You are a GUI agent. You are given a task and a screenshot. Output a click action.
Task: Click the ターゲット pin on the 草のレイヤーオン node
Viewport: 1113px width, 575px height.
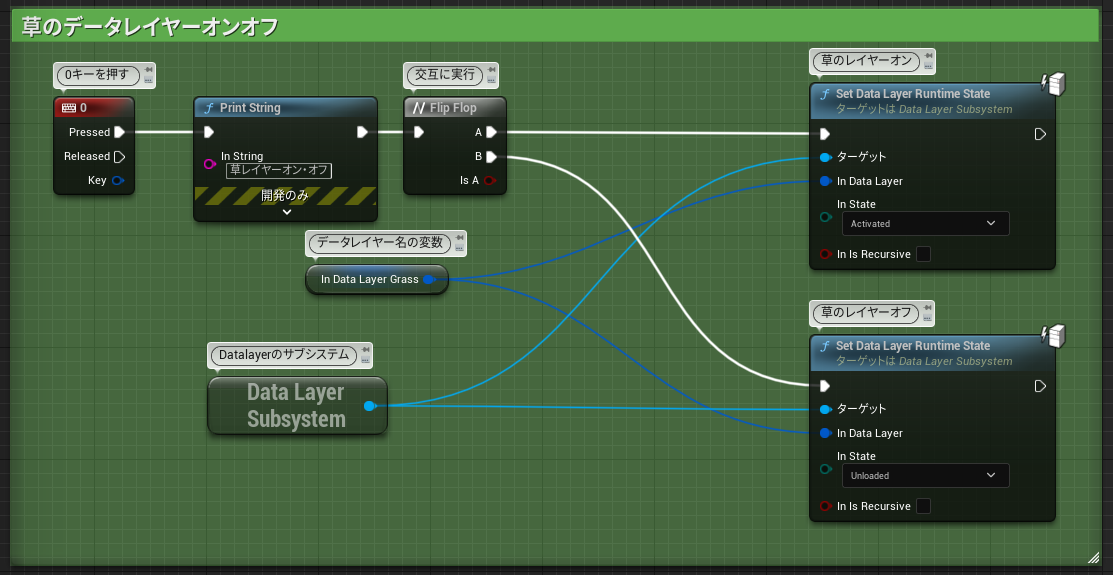coord(826,157)
